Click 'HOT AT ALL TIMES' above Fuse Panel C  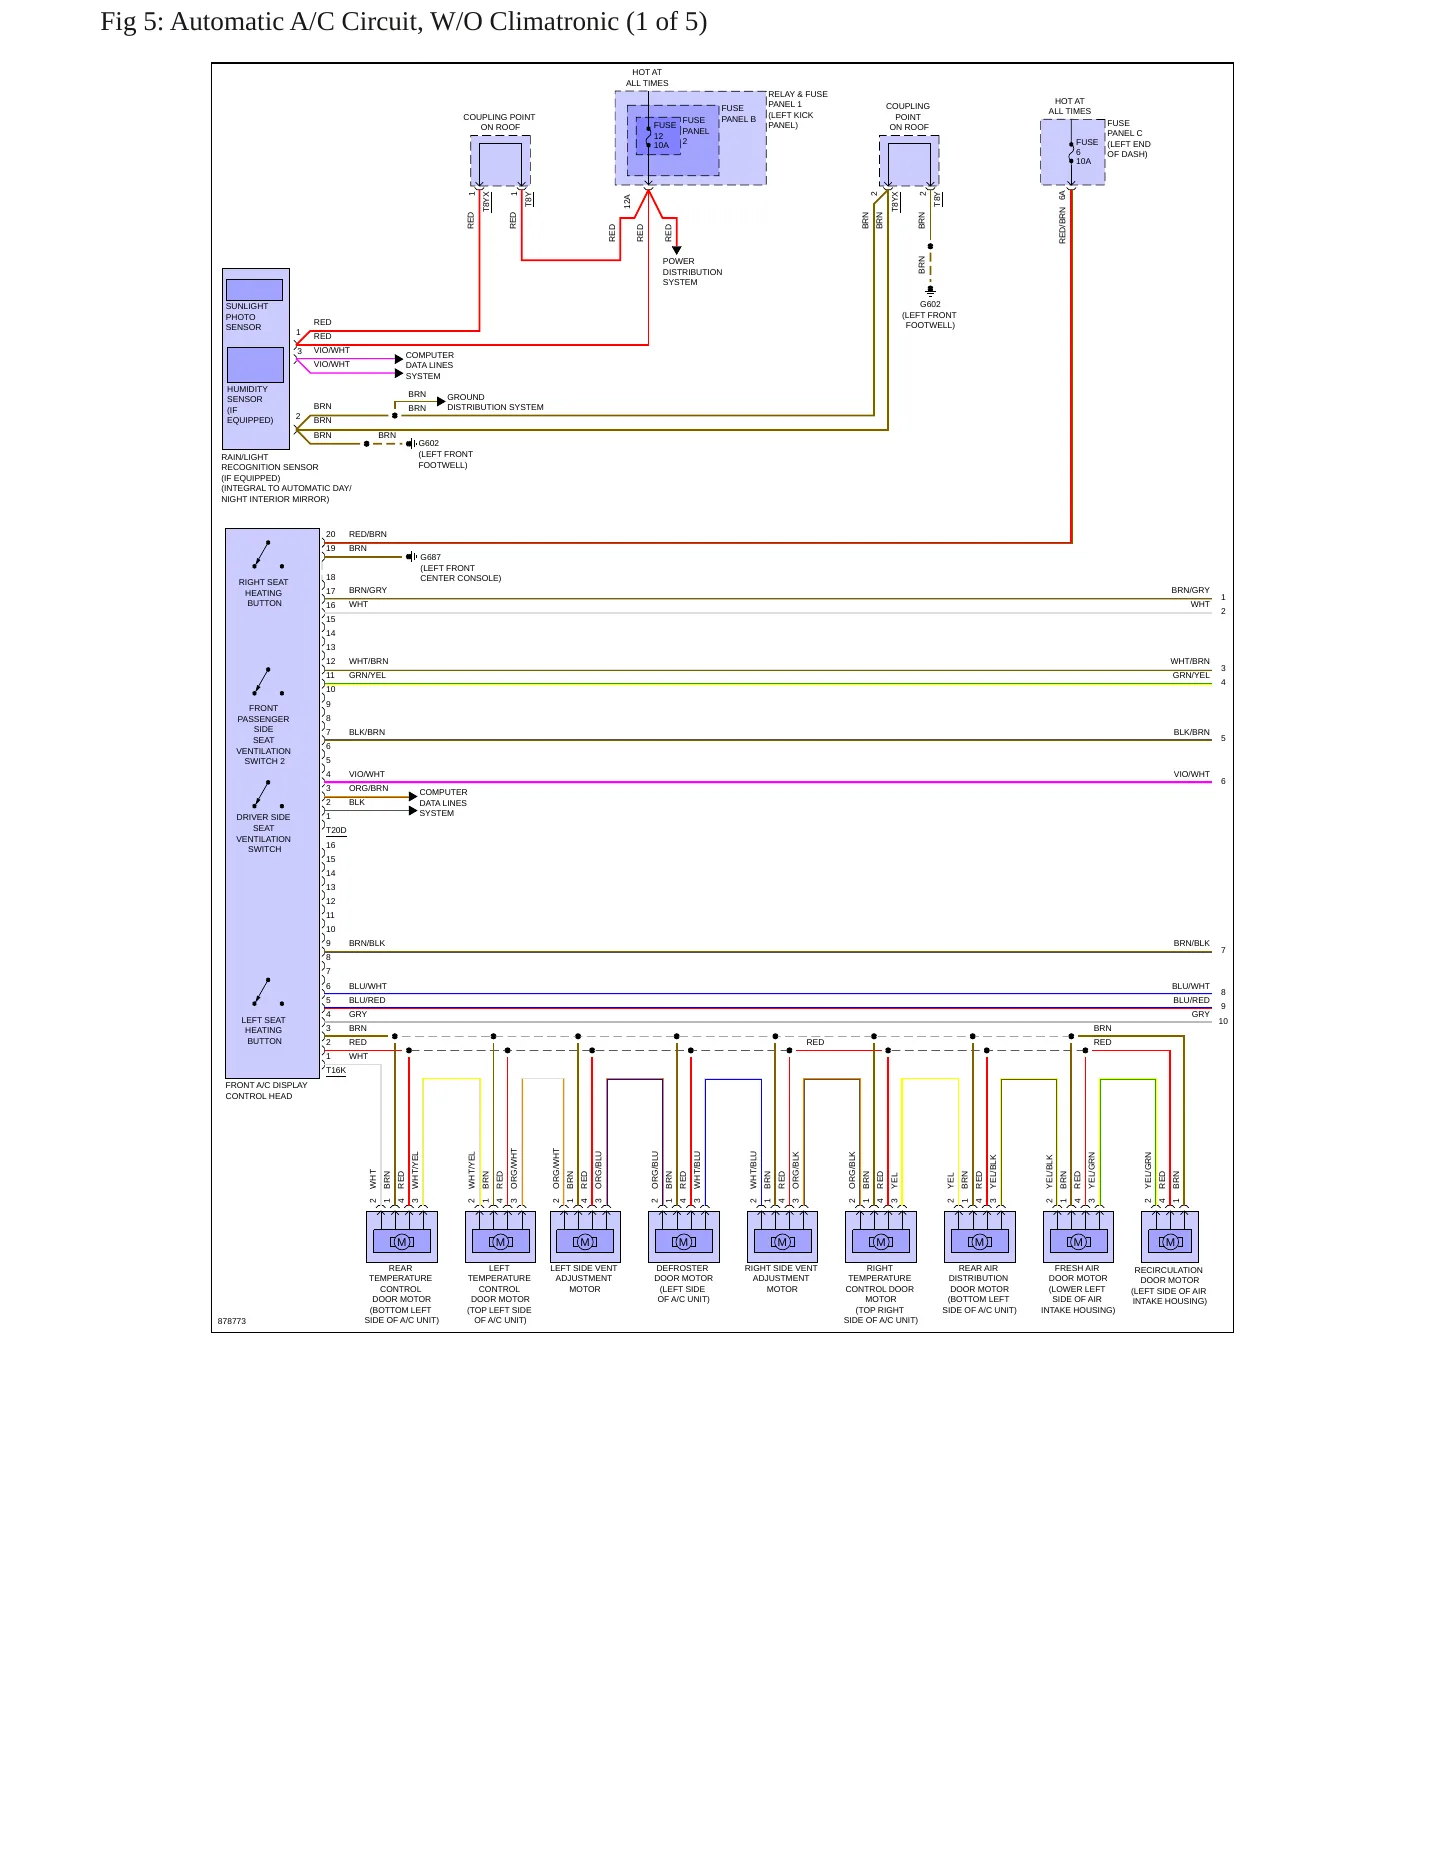click(x=1070, y=106)
